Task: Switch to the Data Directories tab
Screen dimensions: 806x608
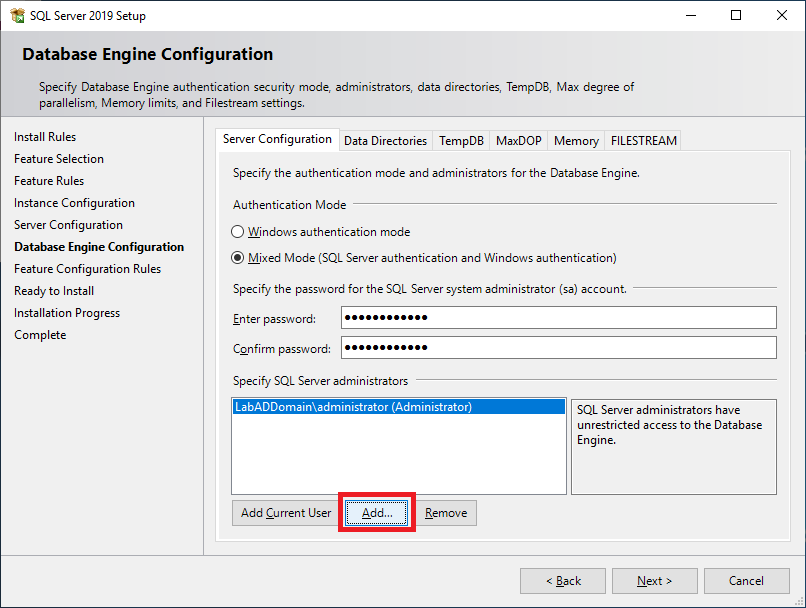Action: 385,141
